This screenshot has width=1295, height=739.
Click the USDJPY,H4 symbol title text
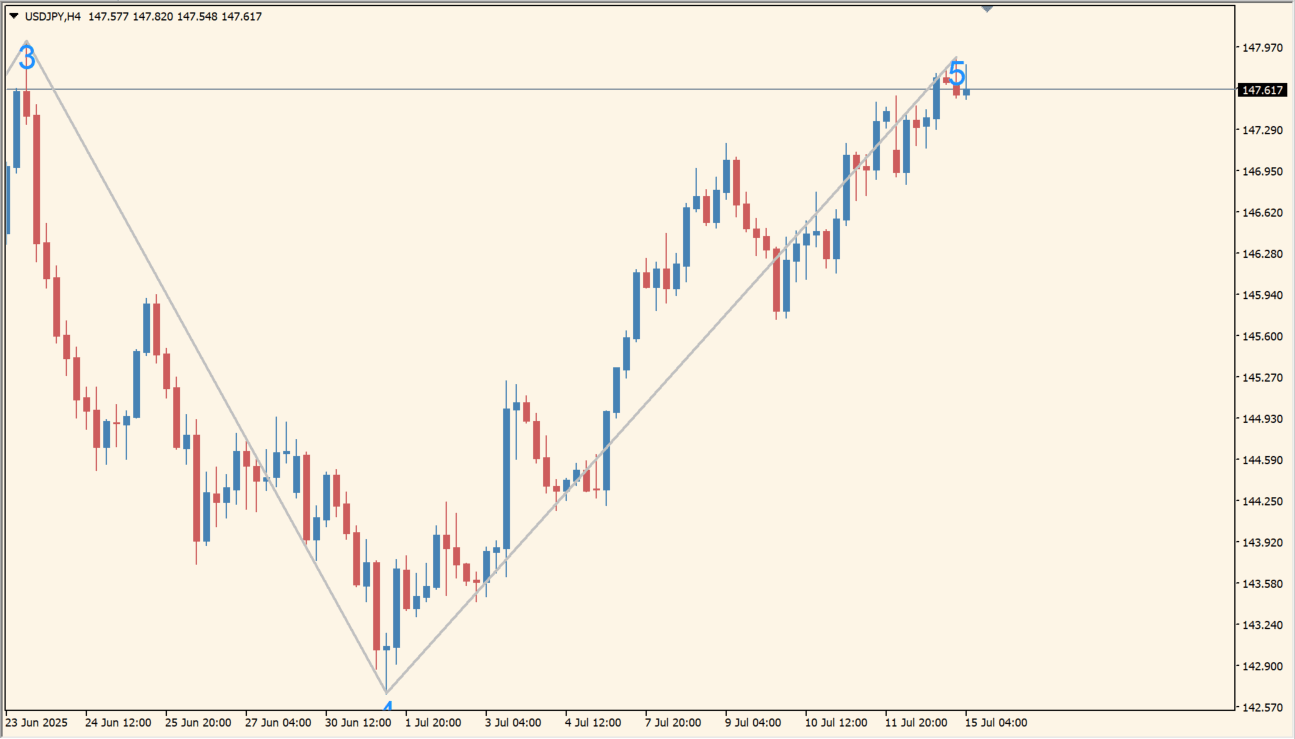[x=52, y=16]
